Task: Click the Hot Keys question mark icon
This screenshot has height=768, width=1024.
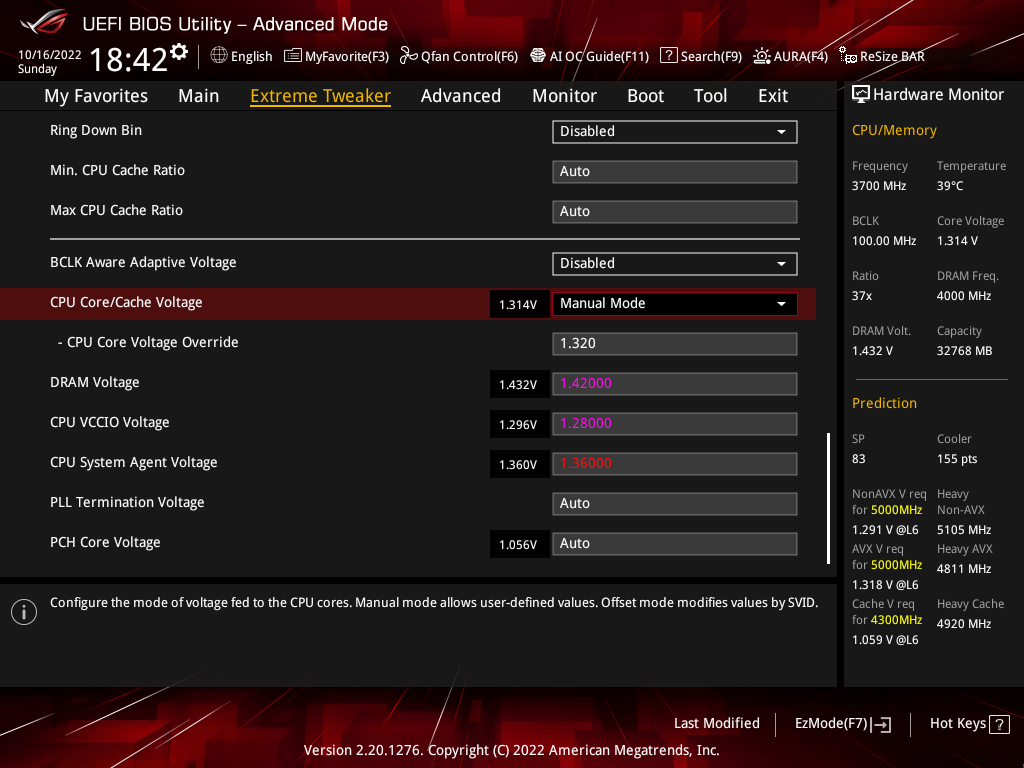Action: tap(999, 724)
